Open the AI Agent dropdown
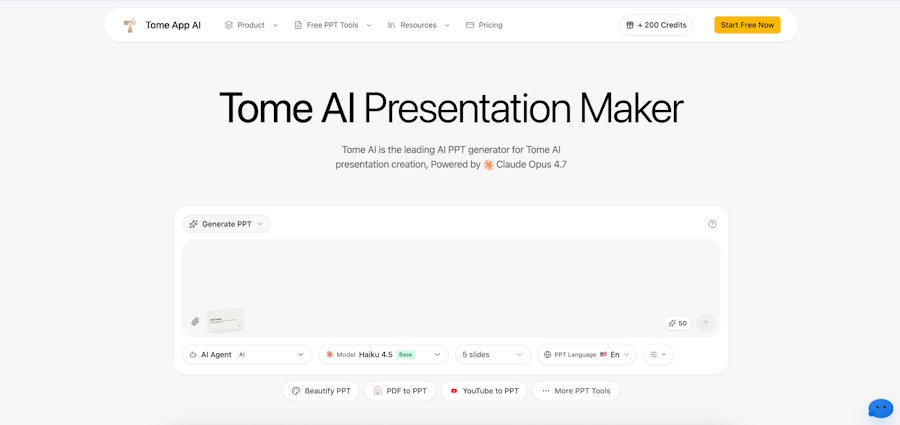The width and height of the screenshot is (900, 425). click(x=247, y=355)
